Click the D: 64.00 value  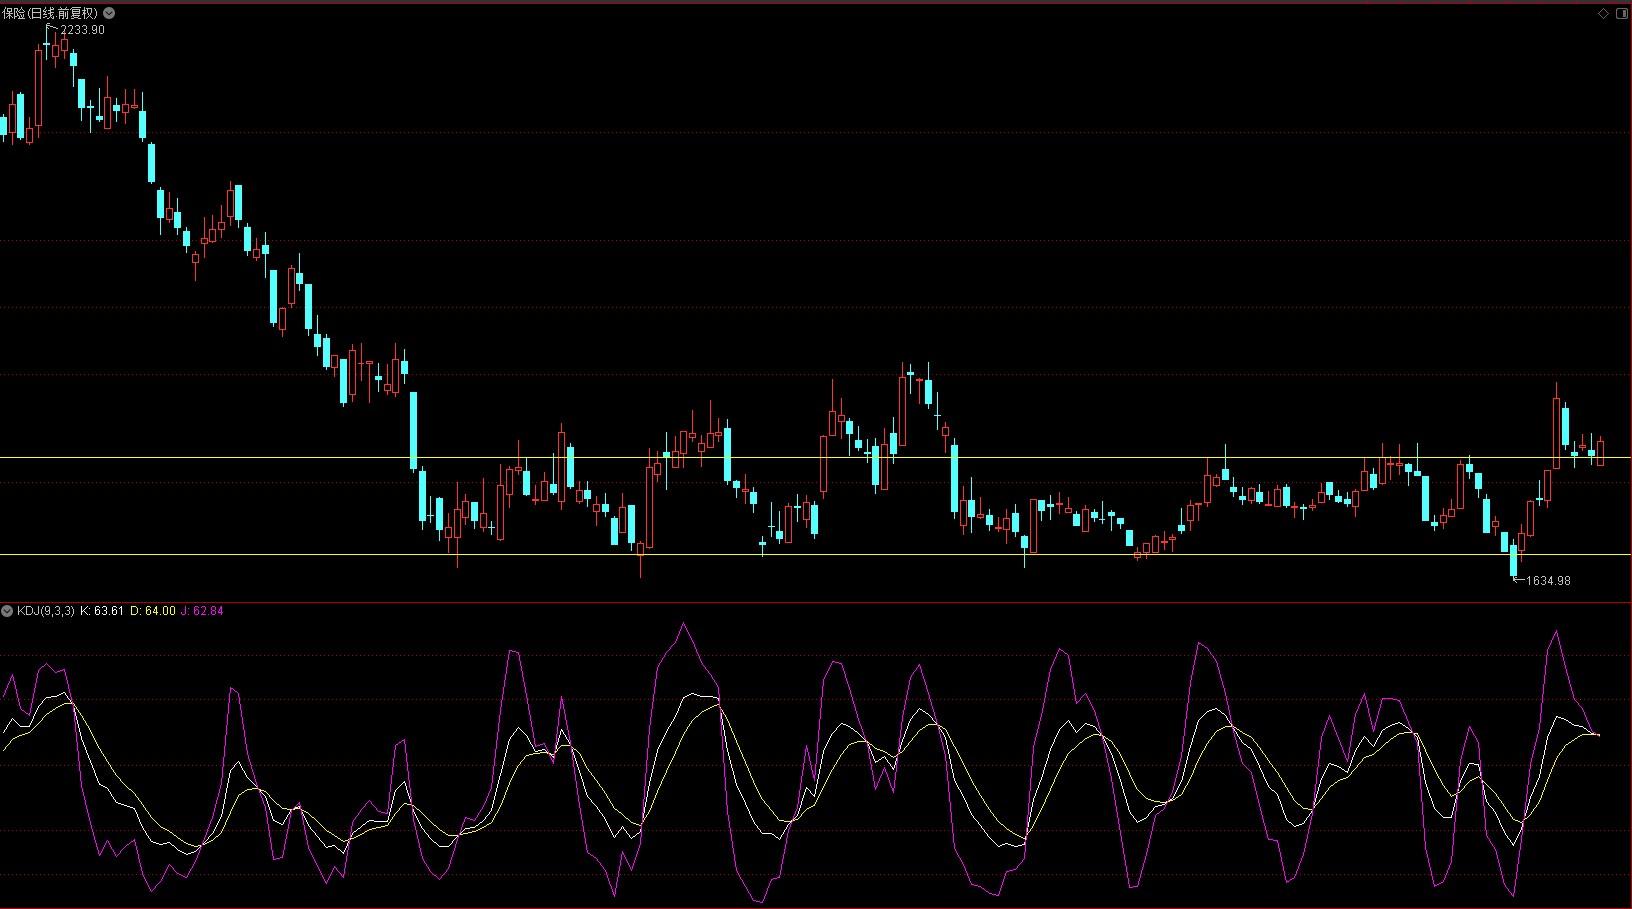(x=153, y=610)
